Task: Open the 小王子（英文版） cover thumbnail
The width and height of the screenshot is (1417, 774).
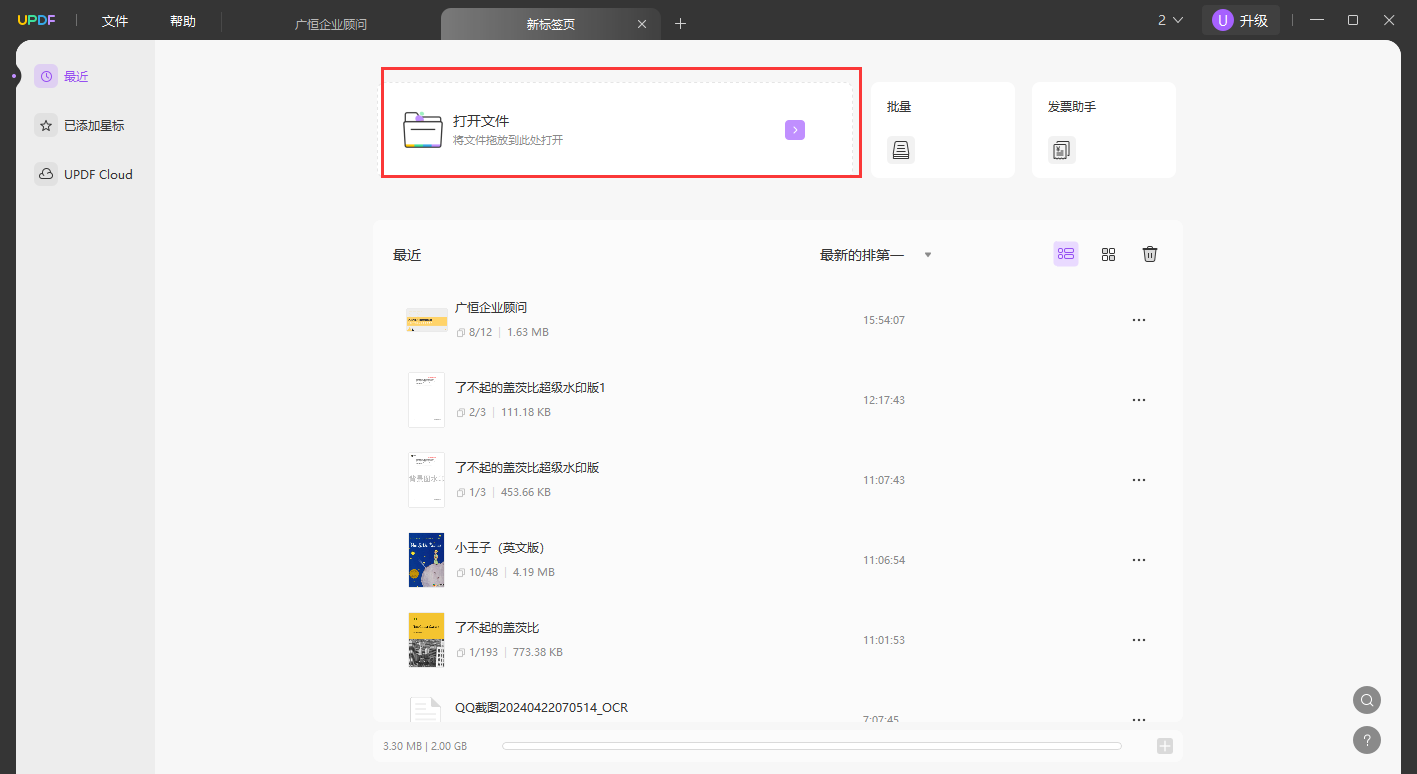Action: click(427, 560)
